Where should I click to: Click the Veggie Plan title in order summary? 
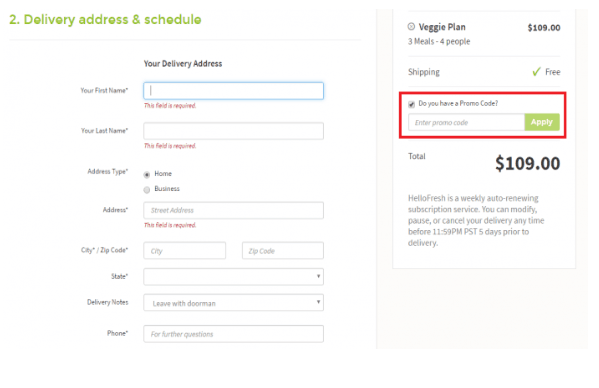click(x=442, y=27)
